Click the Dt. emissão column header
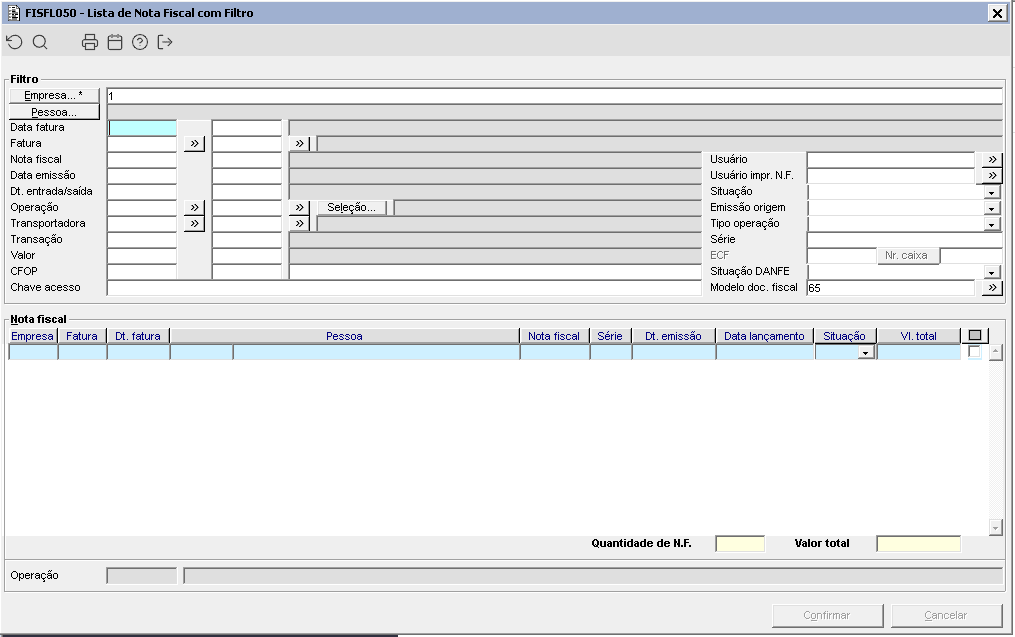 tap(673, 336)
